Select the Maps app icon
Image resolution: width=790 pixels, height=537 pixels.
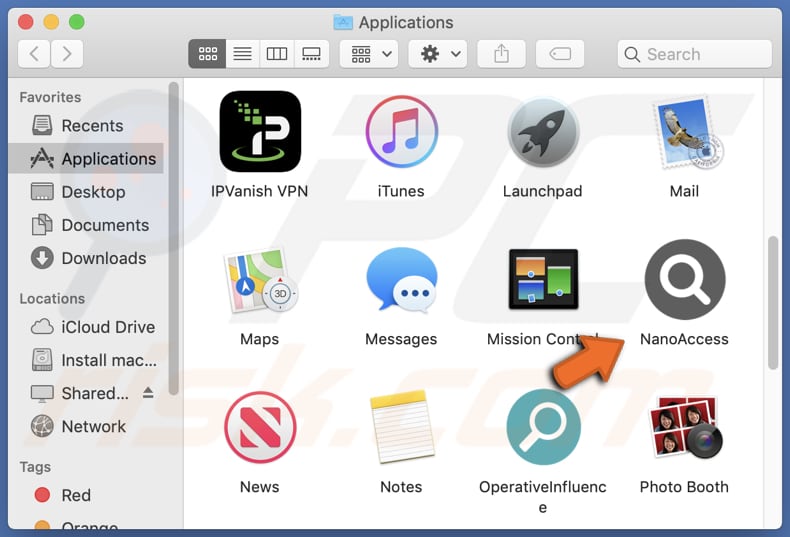pyautogui.click(x=260, y=280)
